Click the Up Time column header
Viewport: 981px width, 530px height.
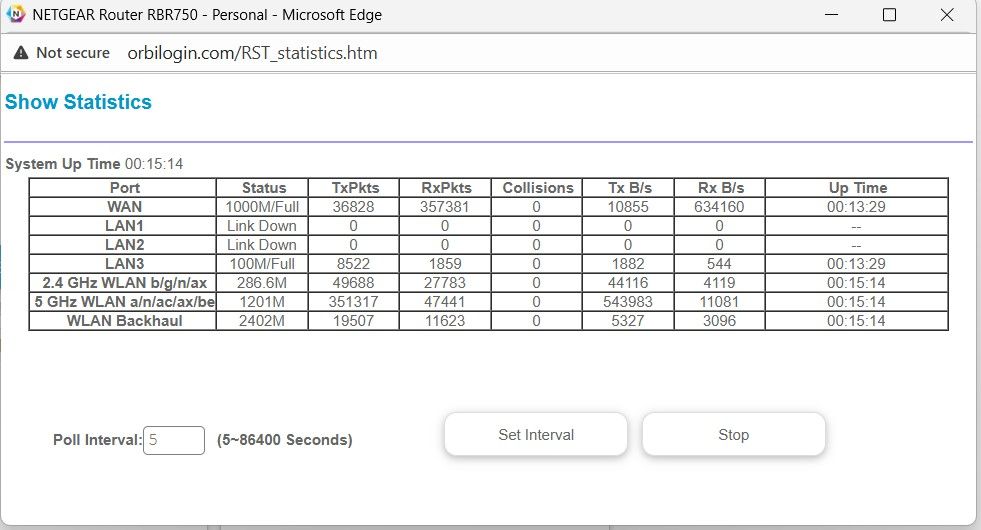coord(857,187)
